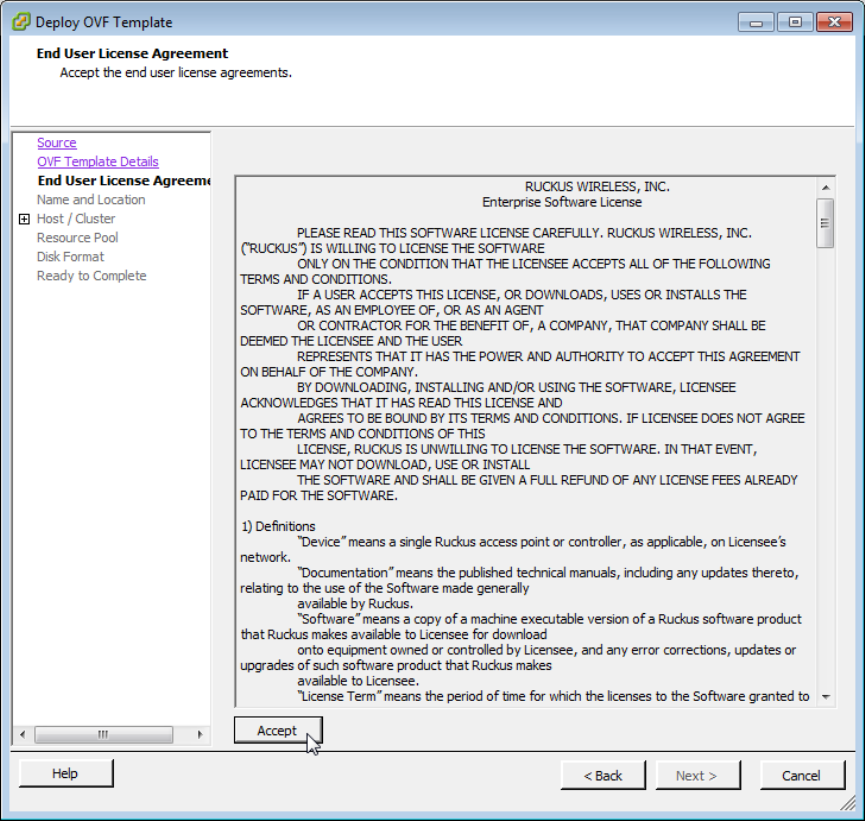Select Resource Pool step
The width and height of the screenshot is (865, 821).
coord(77,238)
